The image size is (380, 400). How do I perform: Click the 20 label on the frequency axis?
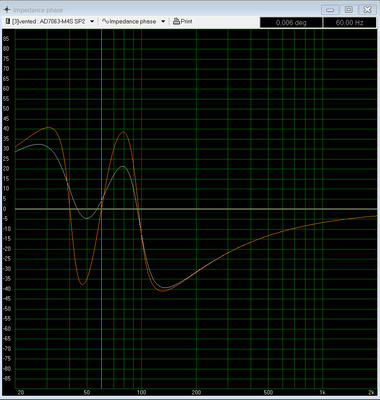click(x=21, y=393)
